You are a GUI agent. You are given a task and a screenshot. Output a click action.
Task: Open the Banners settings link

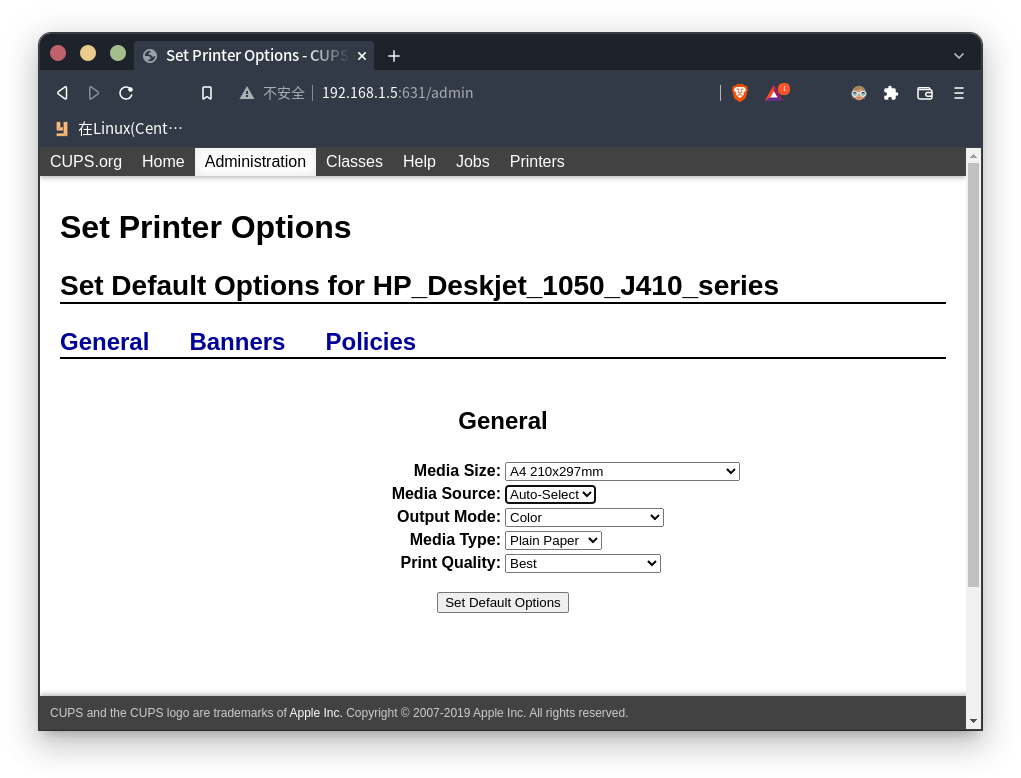click(x=237, y=341)
